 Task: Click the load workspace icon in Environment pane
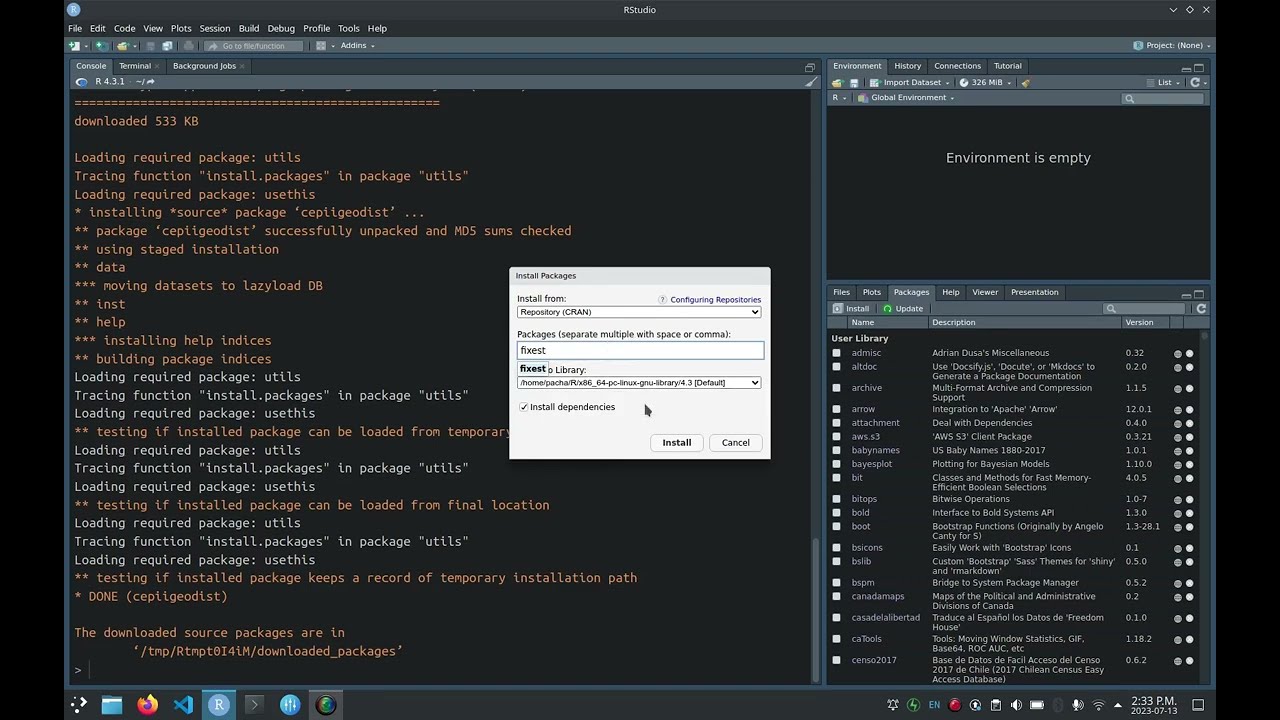pyautogui.click(x=838, y=83)
